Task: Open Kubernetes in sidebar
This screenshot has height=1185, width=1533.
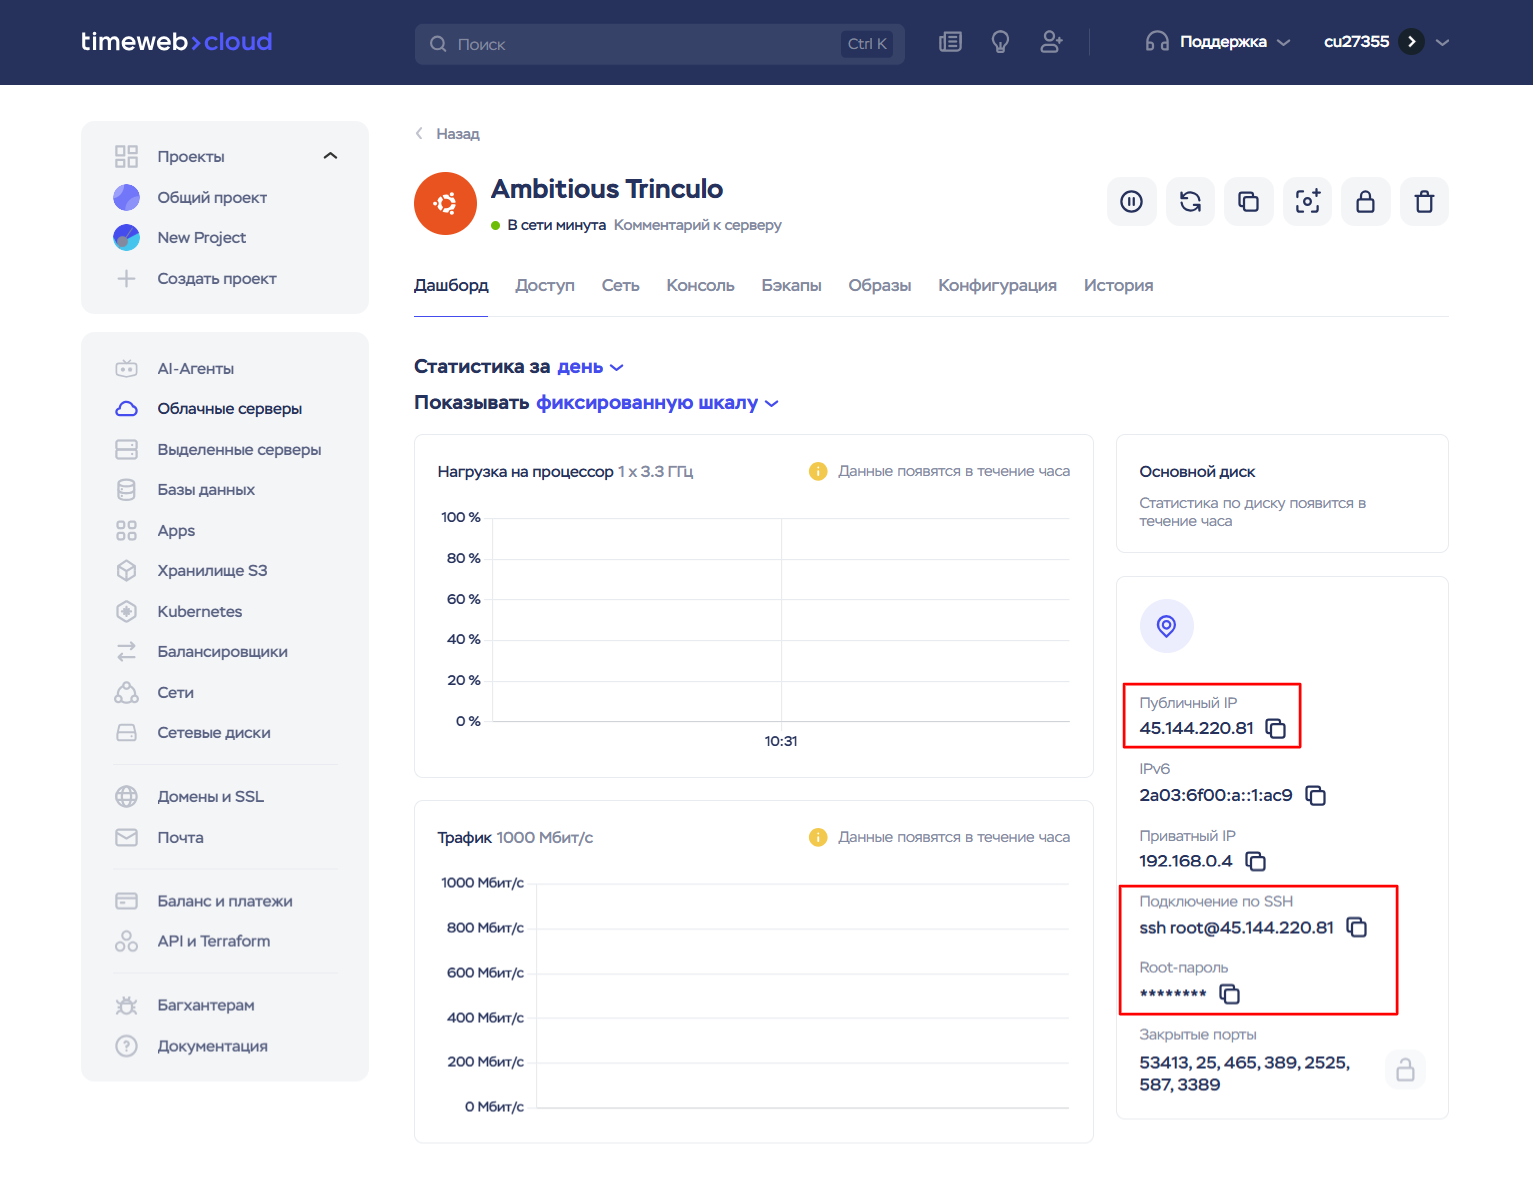Action: [x=199, y=611]
